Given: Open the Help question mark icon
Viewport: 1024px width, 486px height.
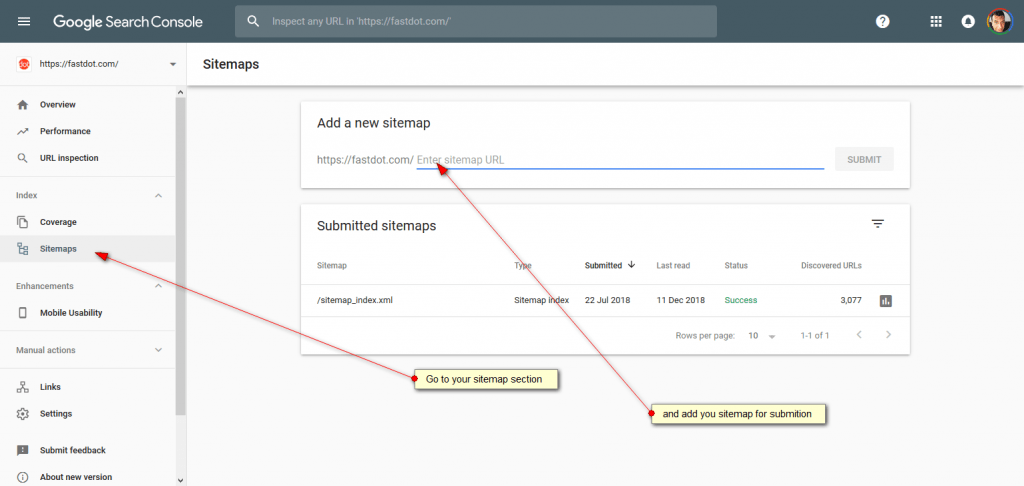Looking at the screenshot, I should [882, 22].
